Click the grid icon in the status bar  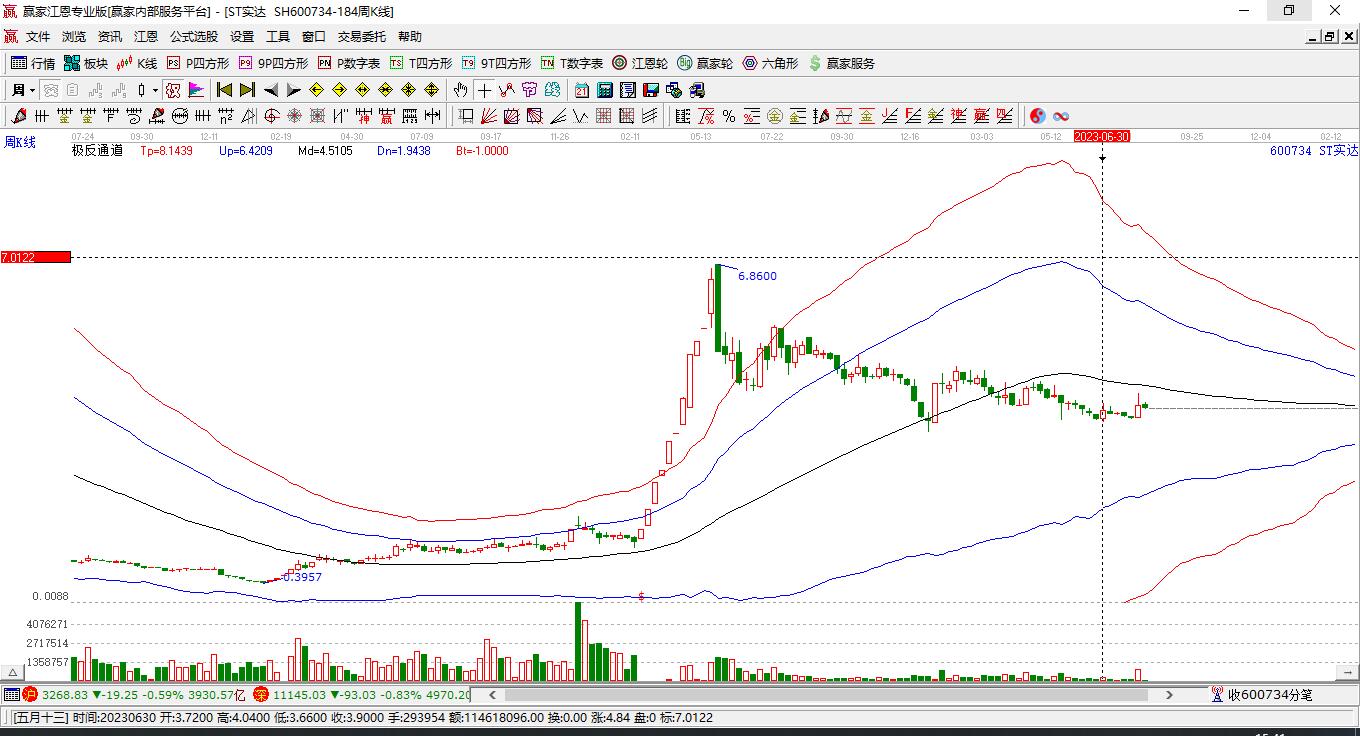tap(11, 694)
